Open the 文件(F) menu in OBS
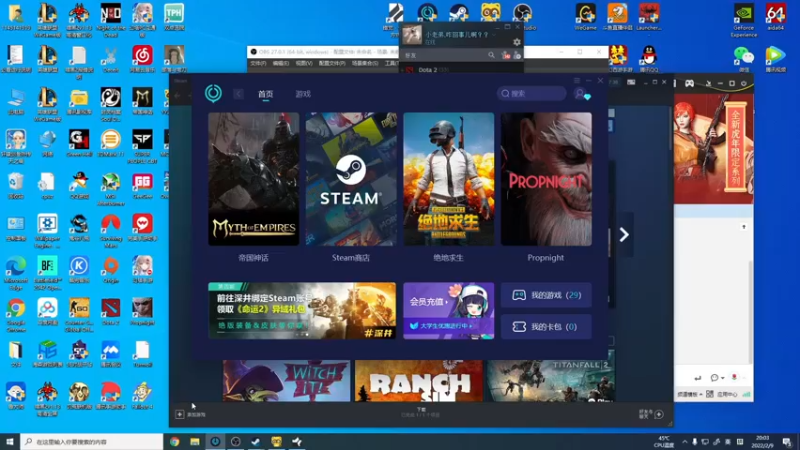Viewport: 800px width, 450px height. coord(258,63)
